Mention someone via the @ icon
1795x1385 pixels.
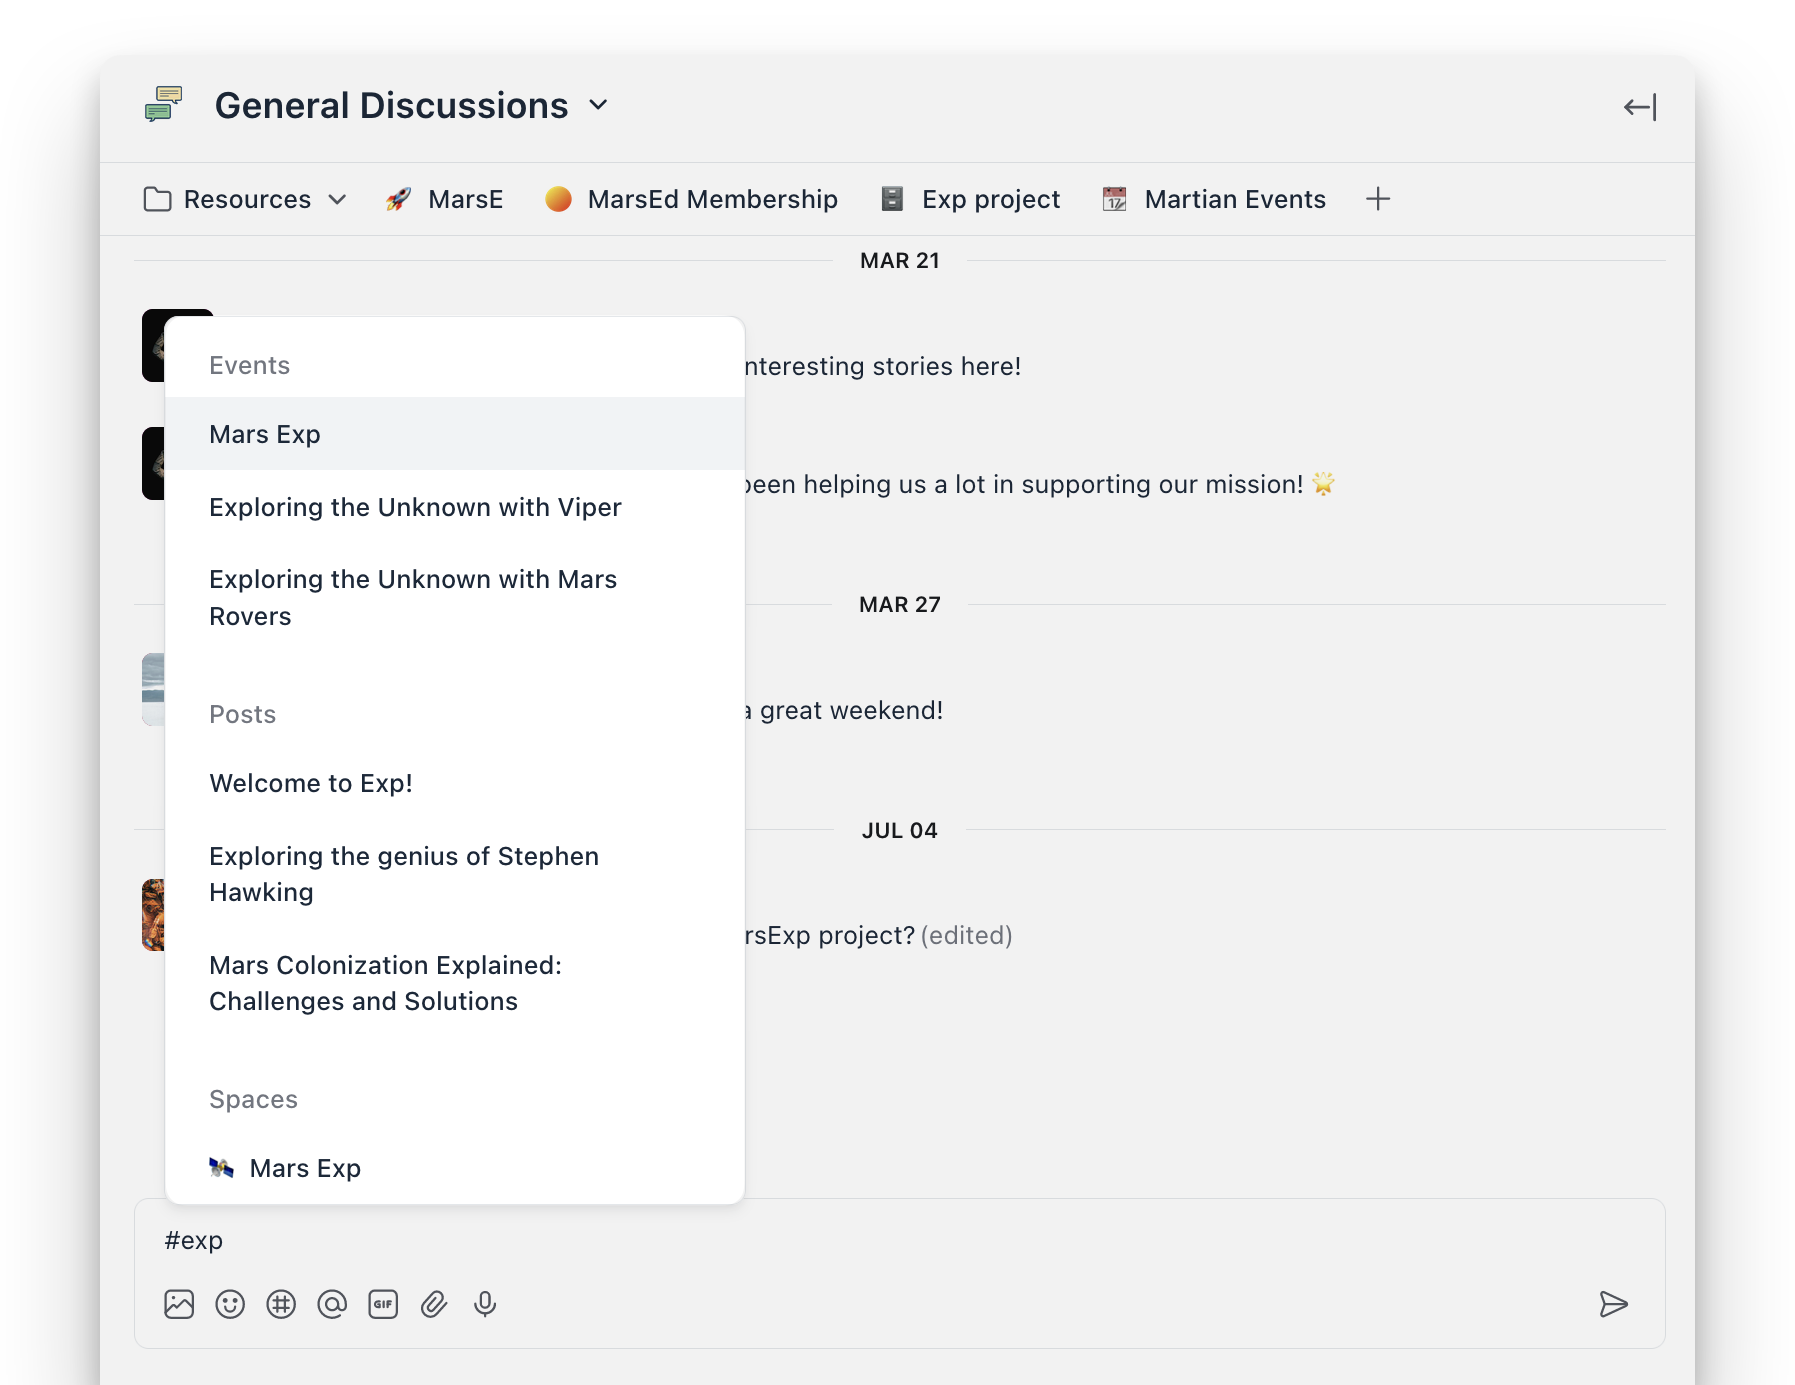pos(331,1304)
